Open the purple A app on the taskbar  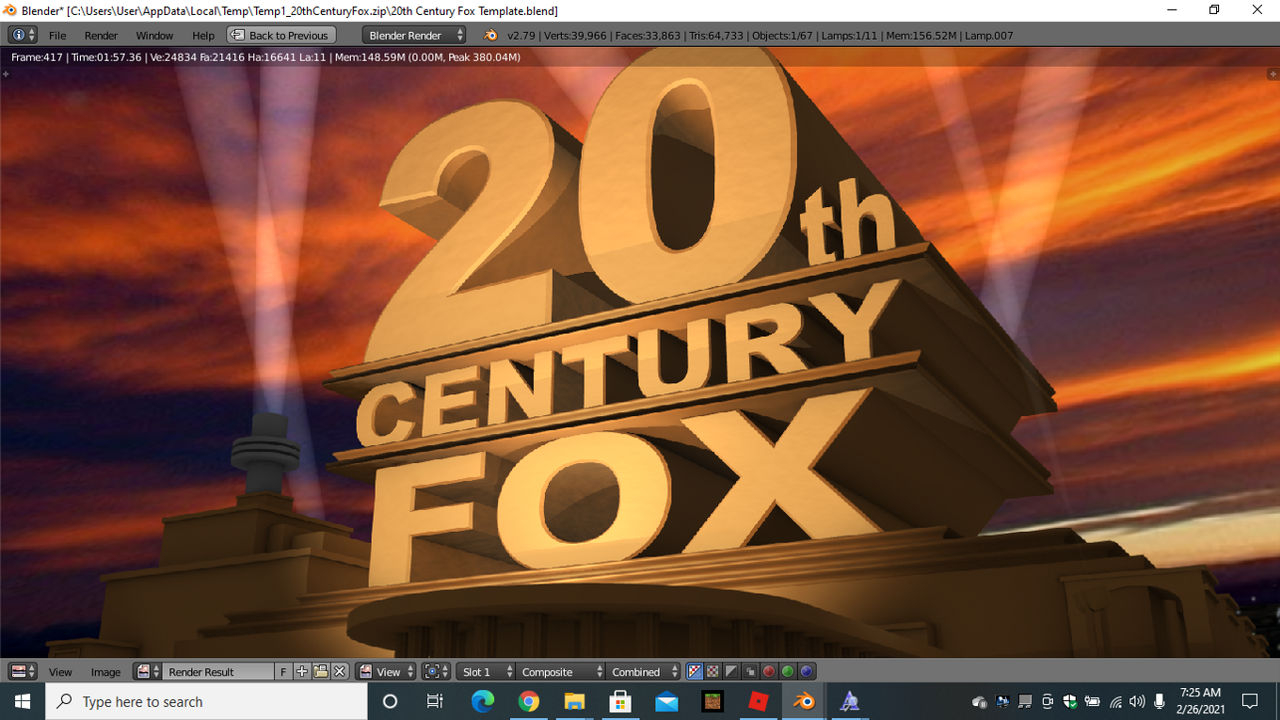pyautogui.click(x=850, y=701)
